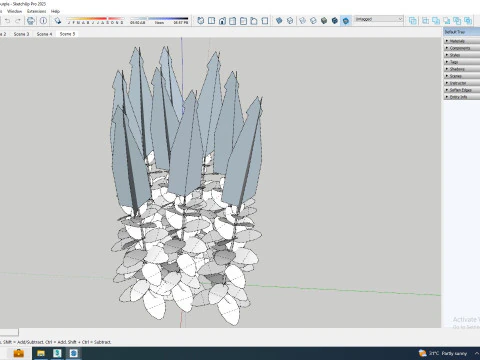Expand the Styles panel
This screenshot has height=360, width=480.
462,55
